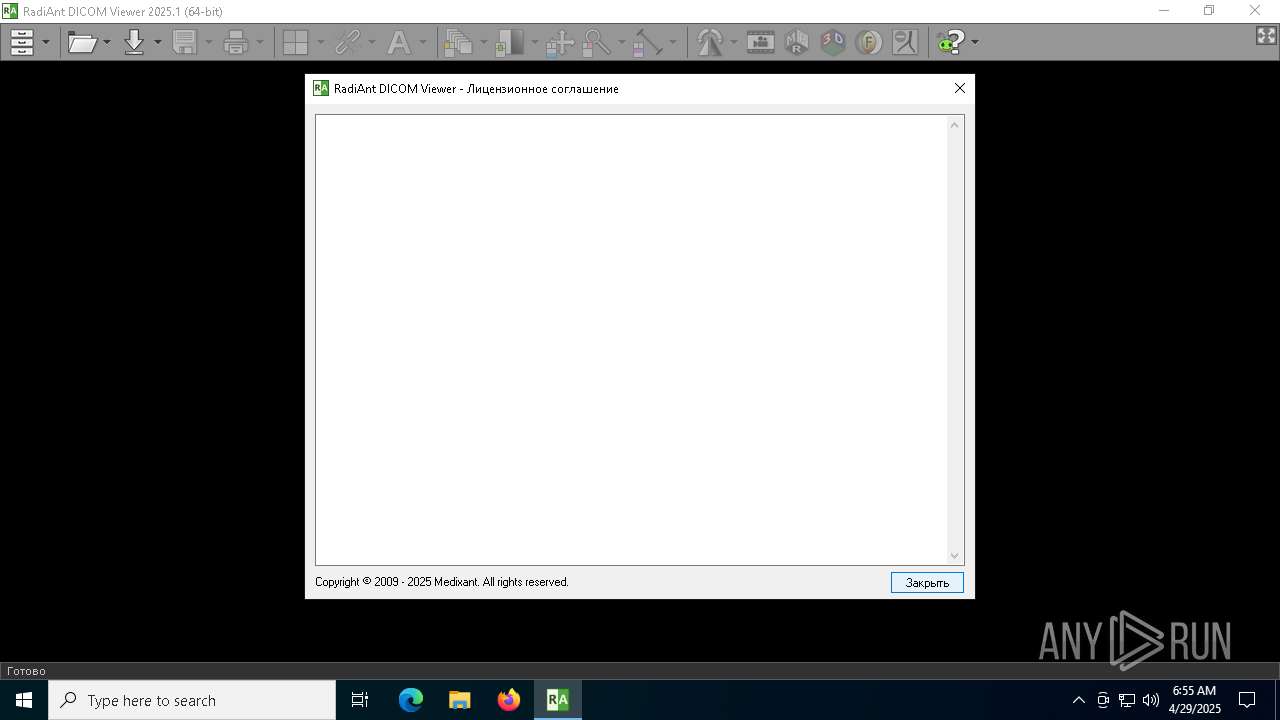Click the Закрыть button
Screen dimensions: 1280x720
click(927, 582)
